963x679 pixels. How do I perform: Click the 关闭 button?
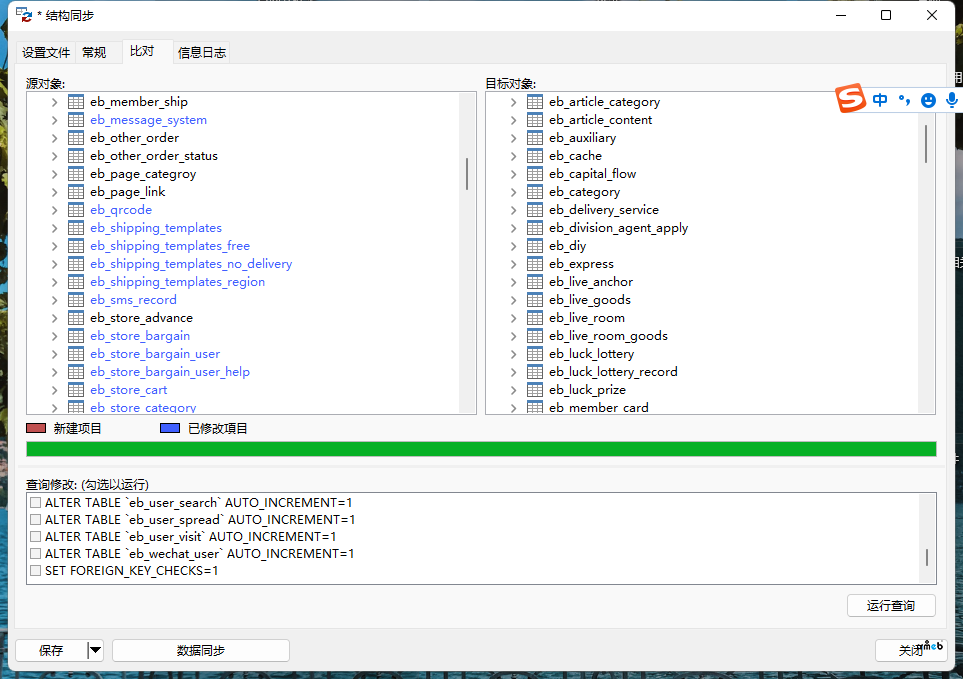coord(911,650)
